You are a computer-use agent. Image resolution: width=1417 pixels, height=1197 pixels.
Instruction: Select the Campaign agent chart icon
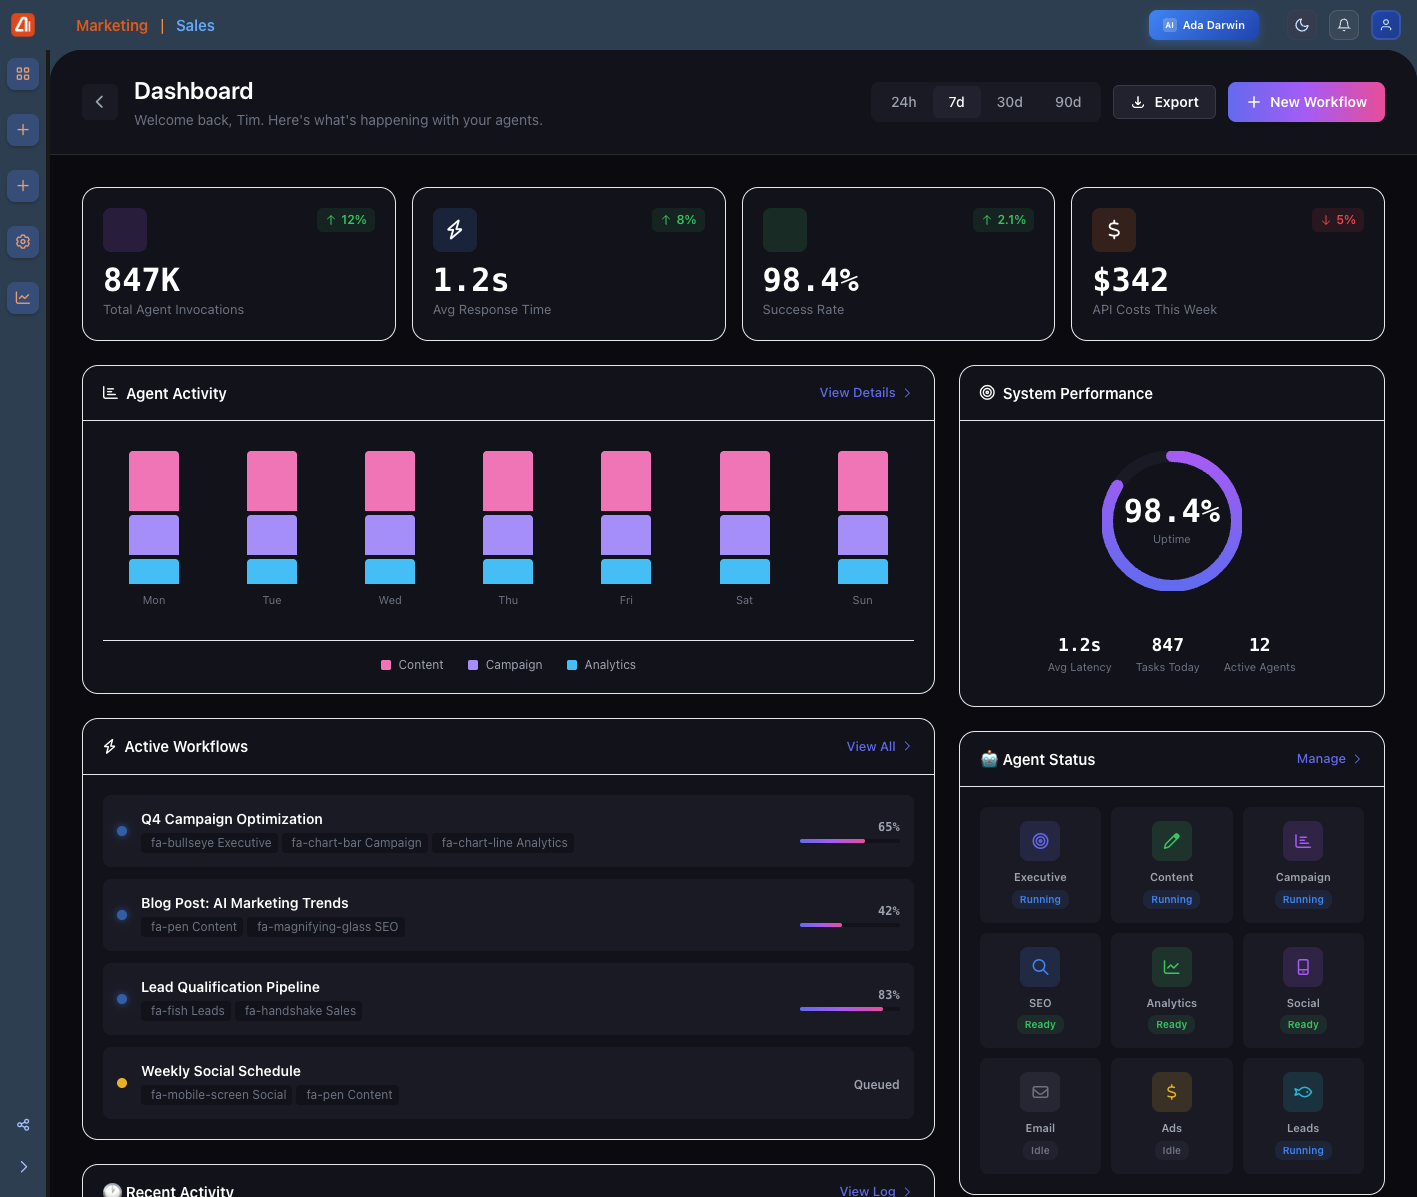coord(1303,841)
